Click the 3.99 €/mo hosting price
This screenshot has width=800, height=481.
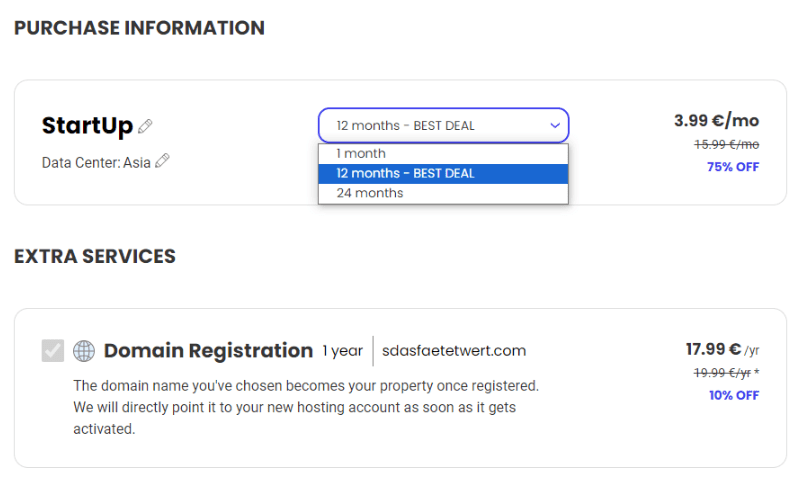[x=716, y=121]
